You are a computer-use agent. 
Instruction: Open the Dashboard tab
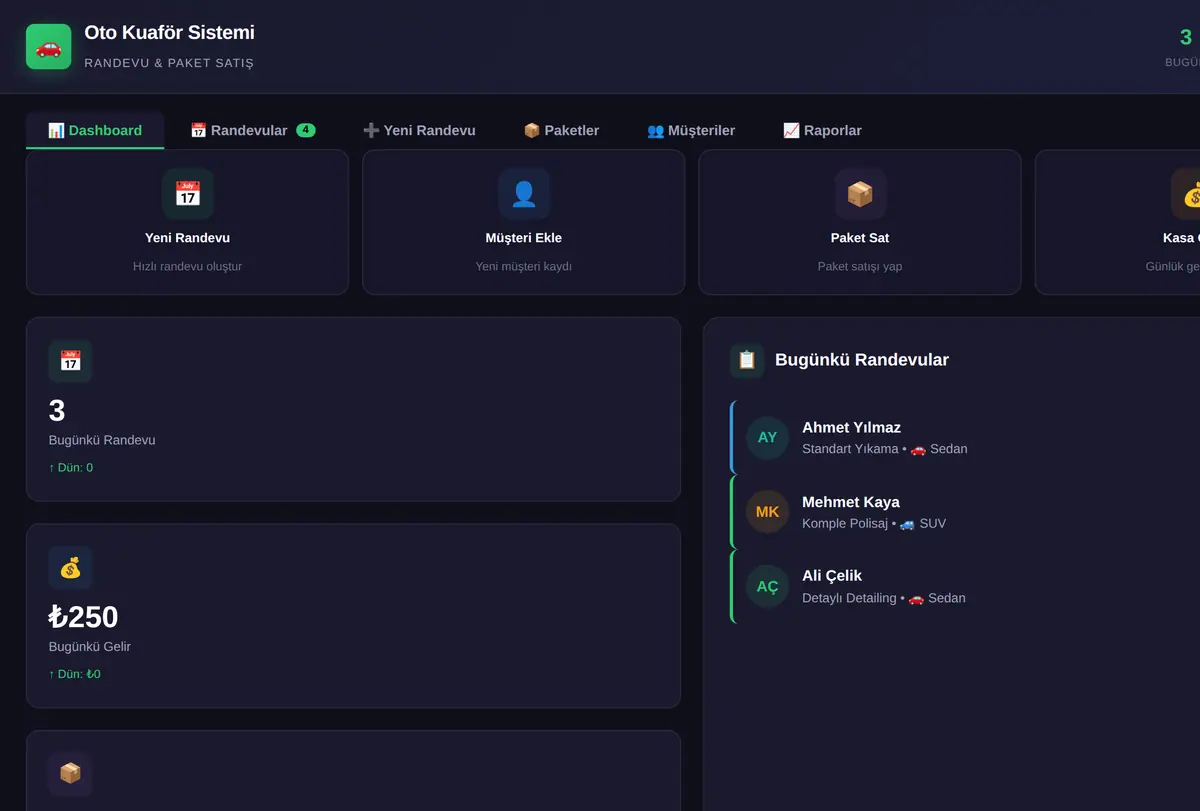95,131
